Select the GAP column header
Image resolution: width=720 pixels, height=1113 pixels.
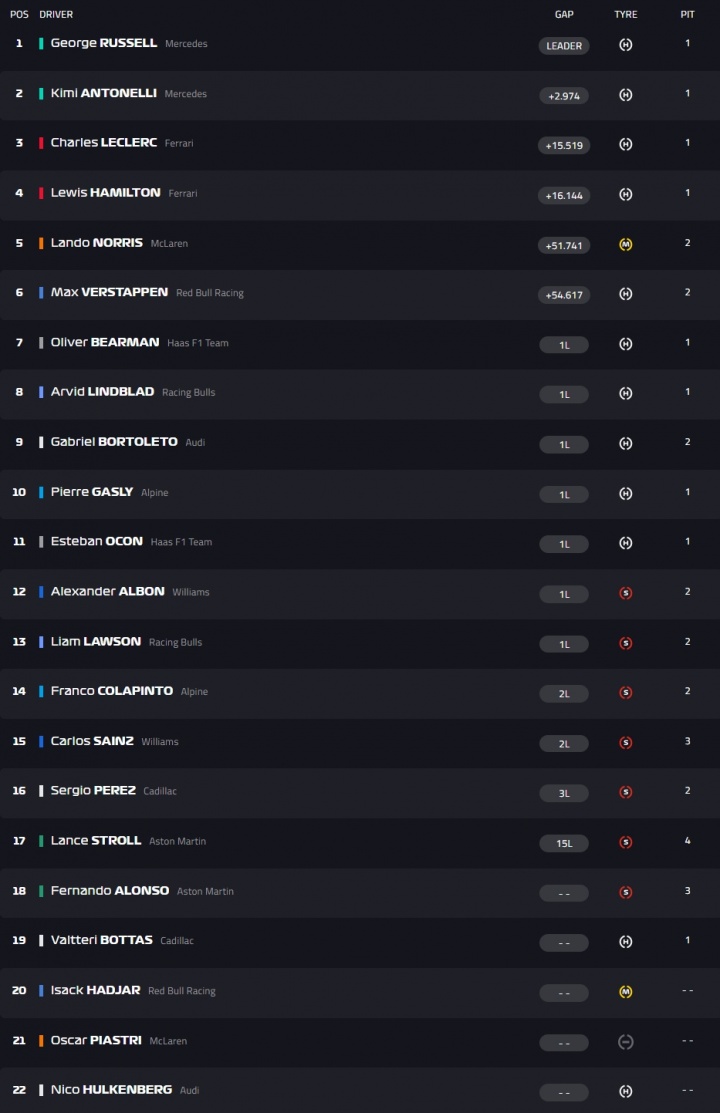pyautogui.click(x=564, y=15)
